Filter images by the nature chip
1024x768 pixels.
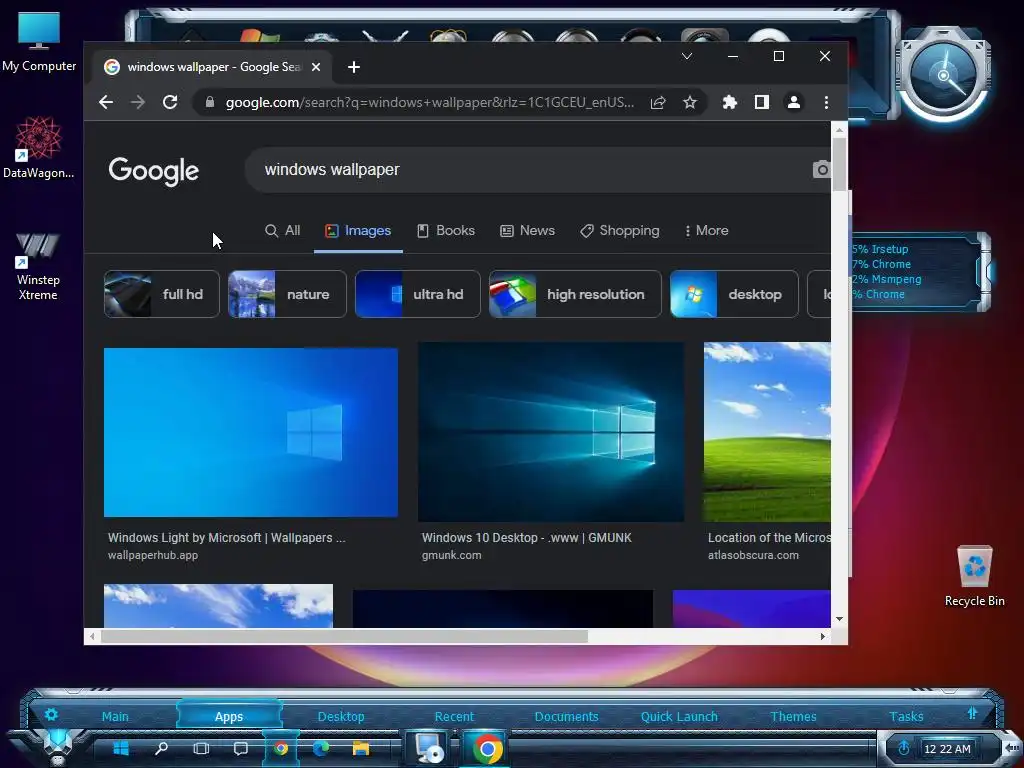287,294
